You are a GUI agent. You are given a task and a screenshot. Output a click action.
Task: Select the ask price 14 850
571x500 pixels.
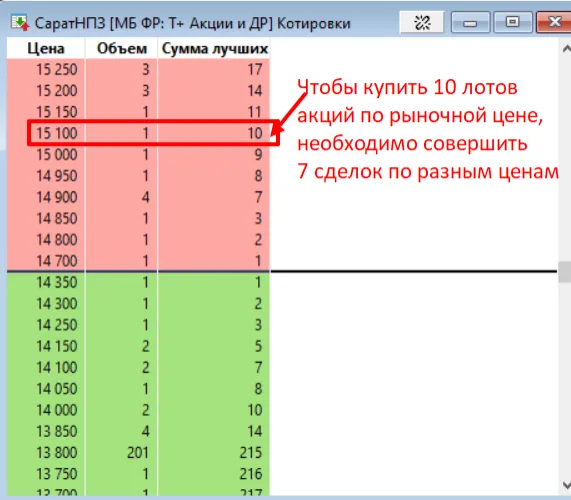(x=57, y=218)
